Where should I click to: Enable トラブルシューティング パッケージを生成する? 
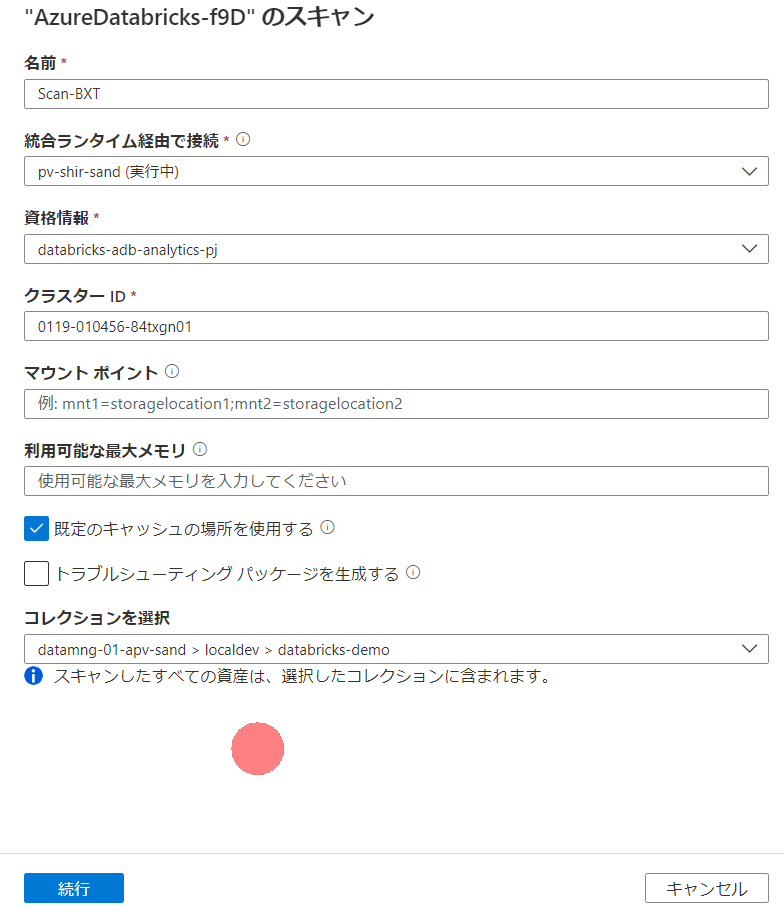pyautogui.click(x=36, y=573)
